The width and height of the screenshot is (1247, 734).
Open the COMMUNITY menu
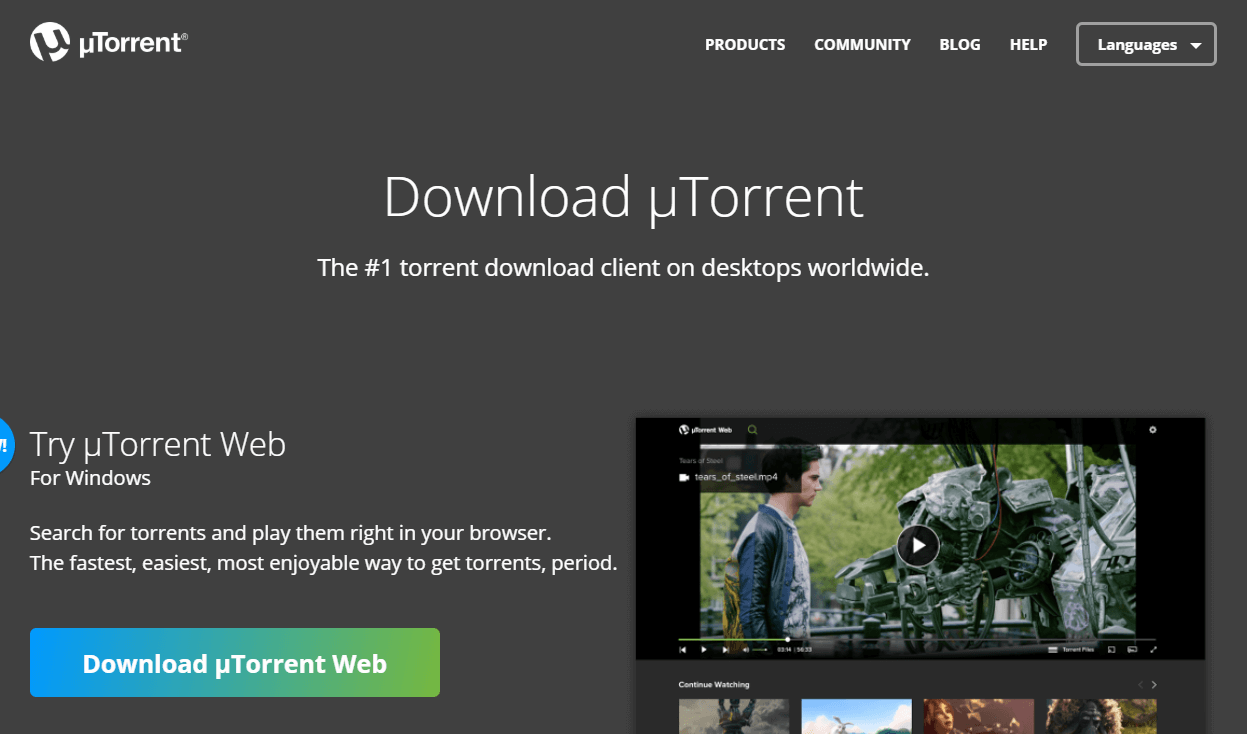pyautogui.click(x=862, y=45)
